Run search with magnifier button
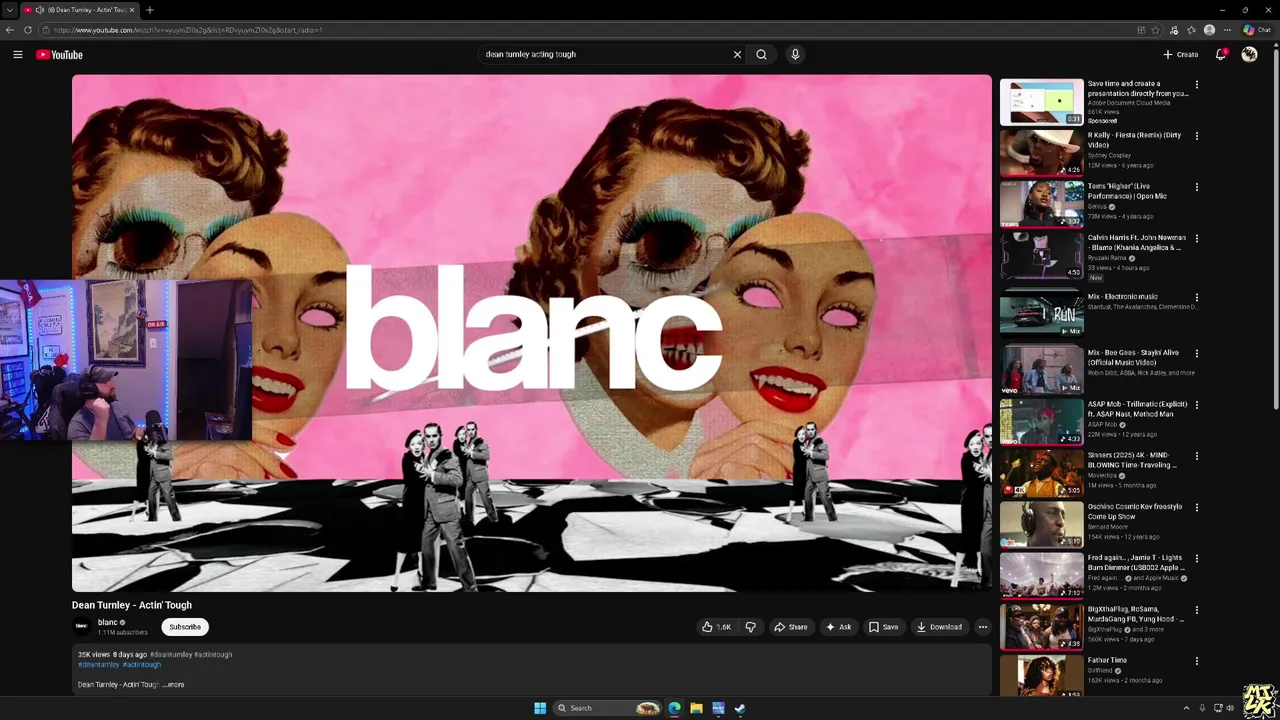This screenshot has width=1280, height=720. 761,55
